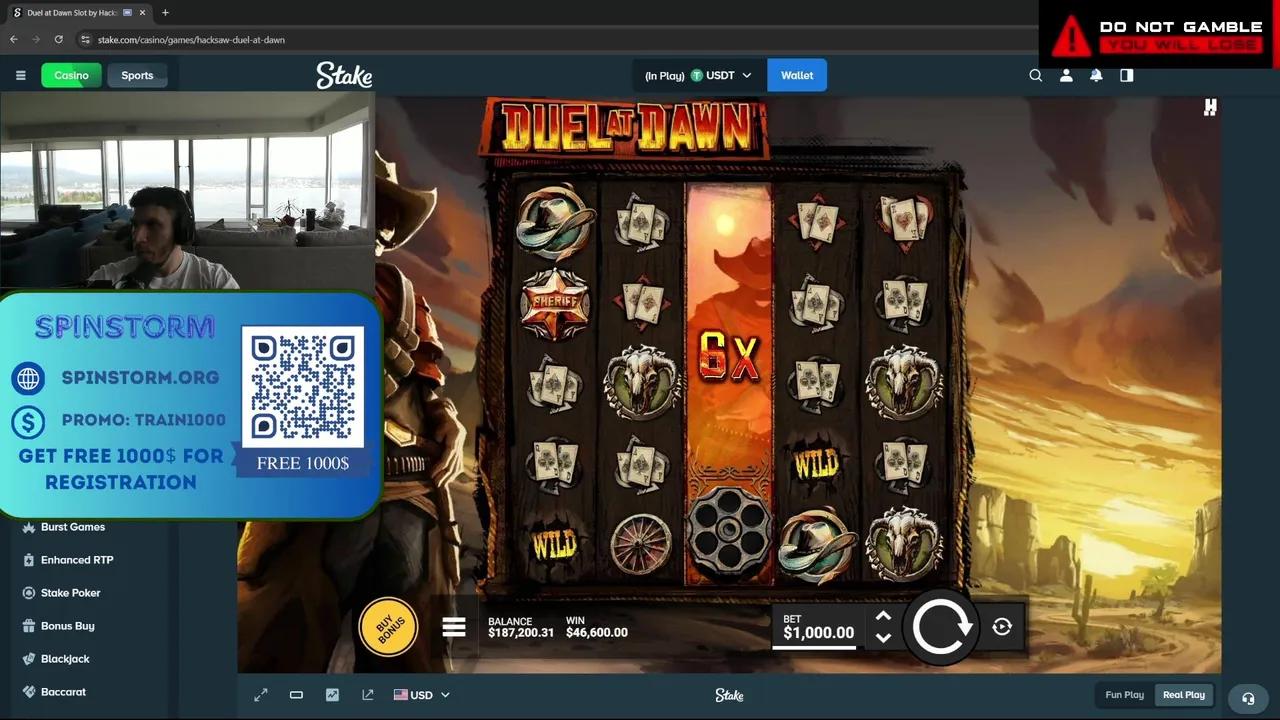Open Burst Games from sidebar

(x=73, y=527)
